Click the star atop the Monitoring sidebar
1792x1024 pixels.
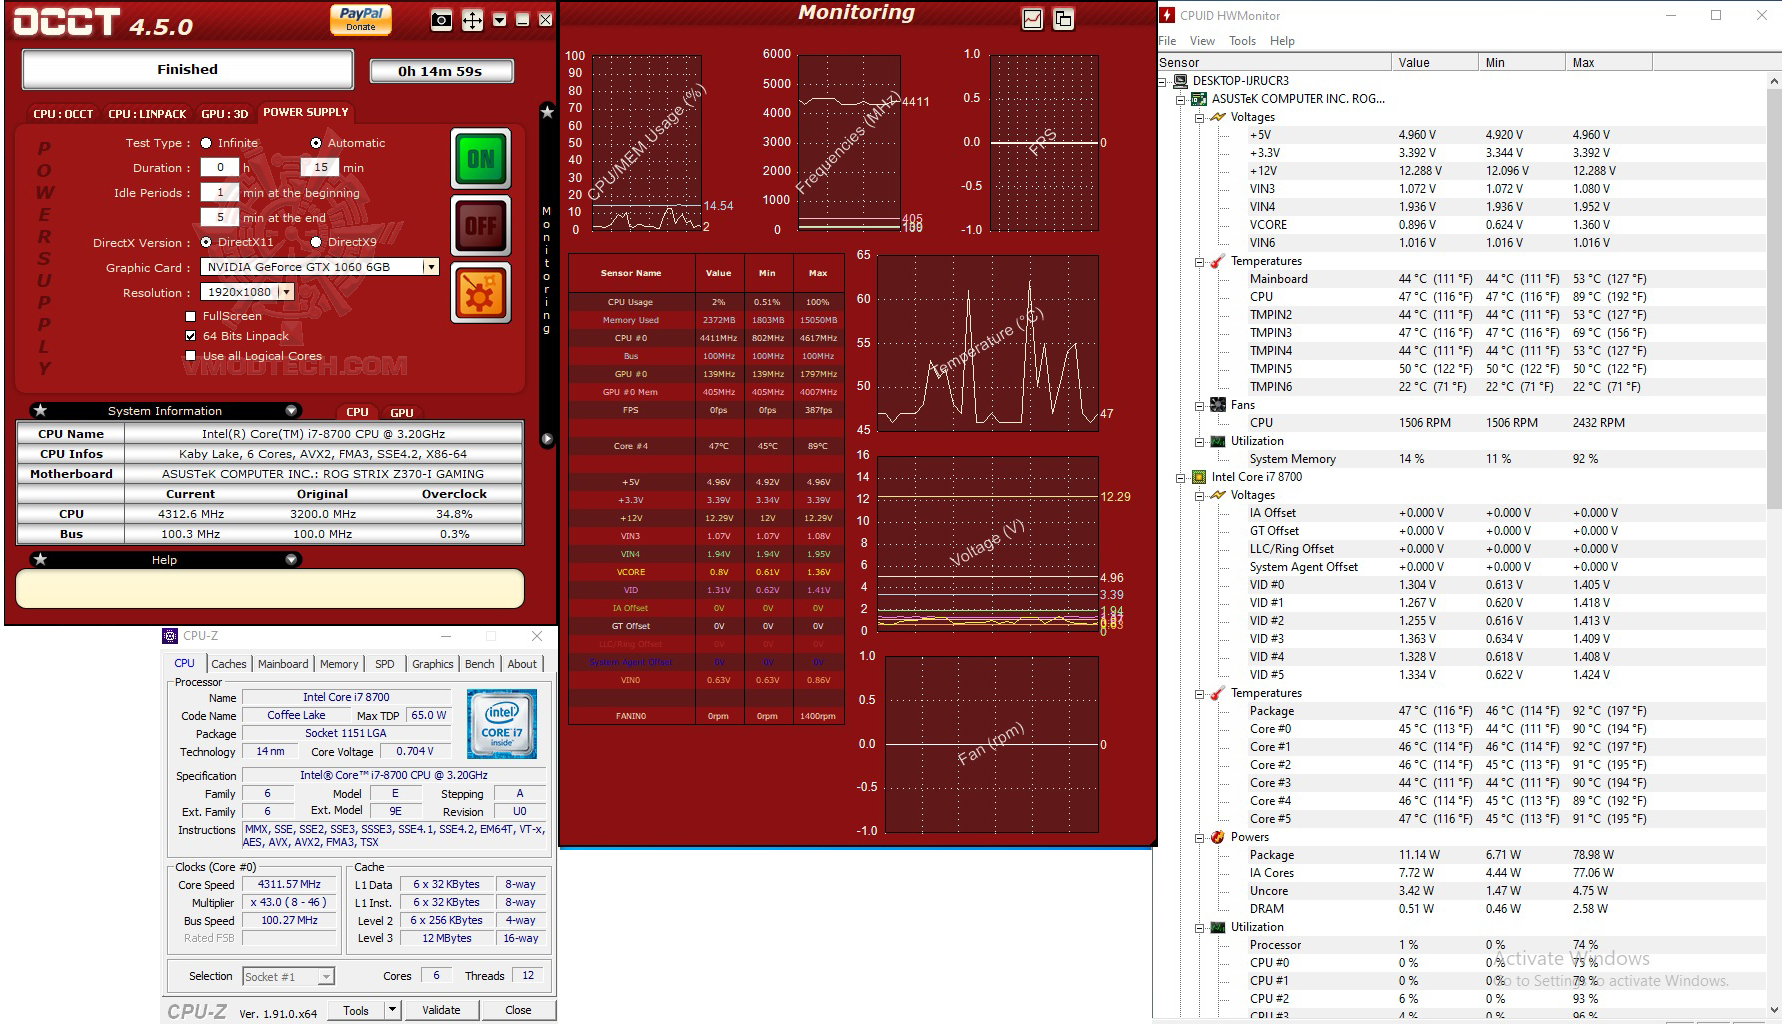[547, 112]
